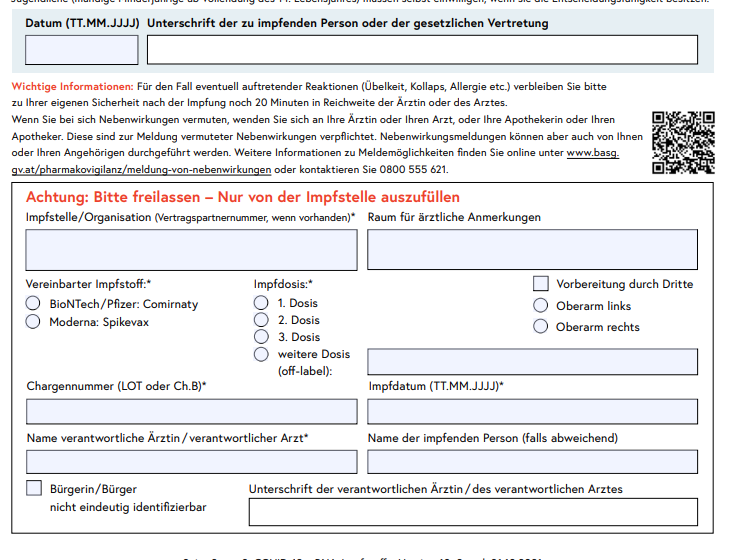Click the QR code image
Screen dimensions: 732x560
click(x=683, y=142)
